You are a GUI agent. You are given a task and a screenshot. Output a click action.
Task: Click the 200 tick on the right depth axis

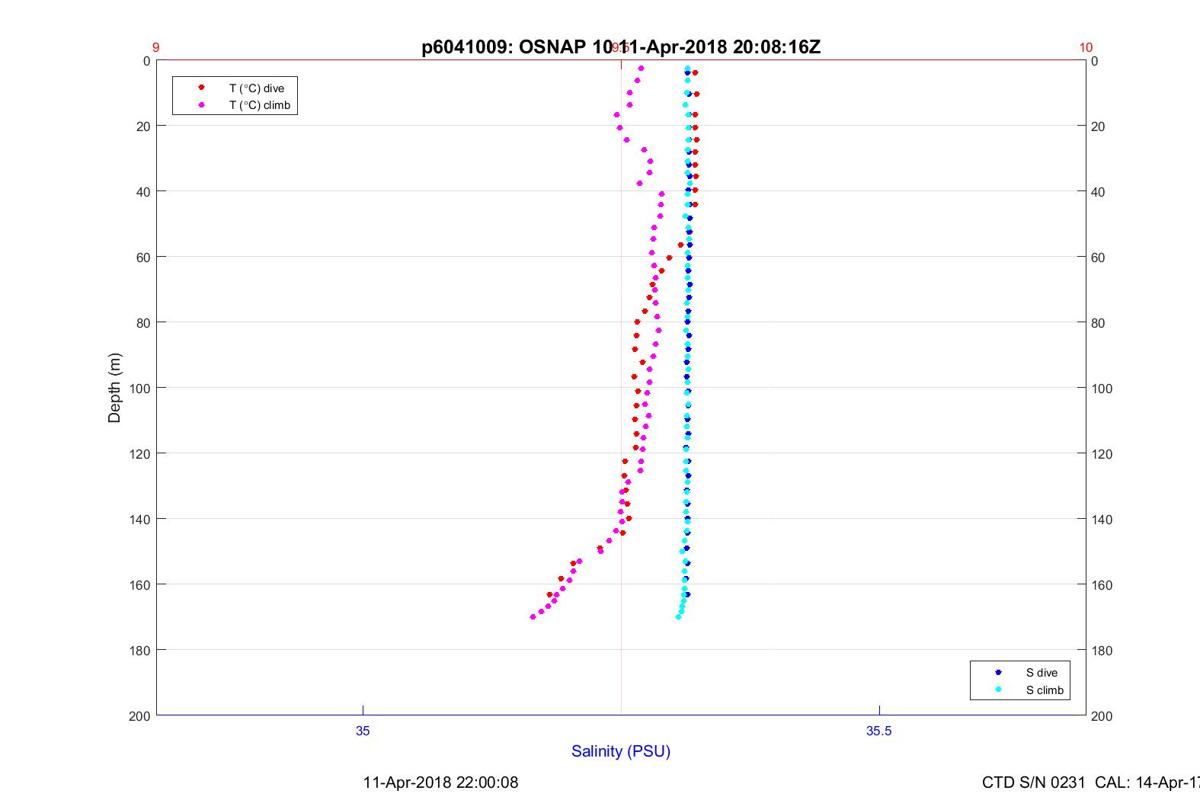(1104, 716)
